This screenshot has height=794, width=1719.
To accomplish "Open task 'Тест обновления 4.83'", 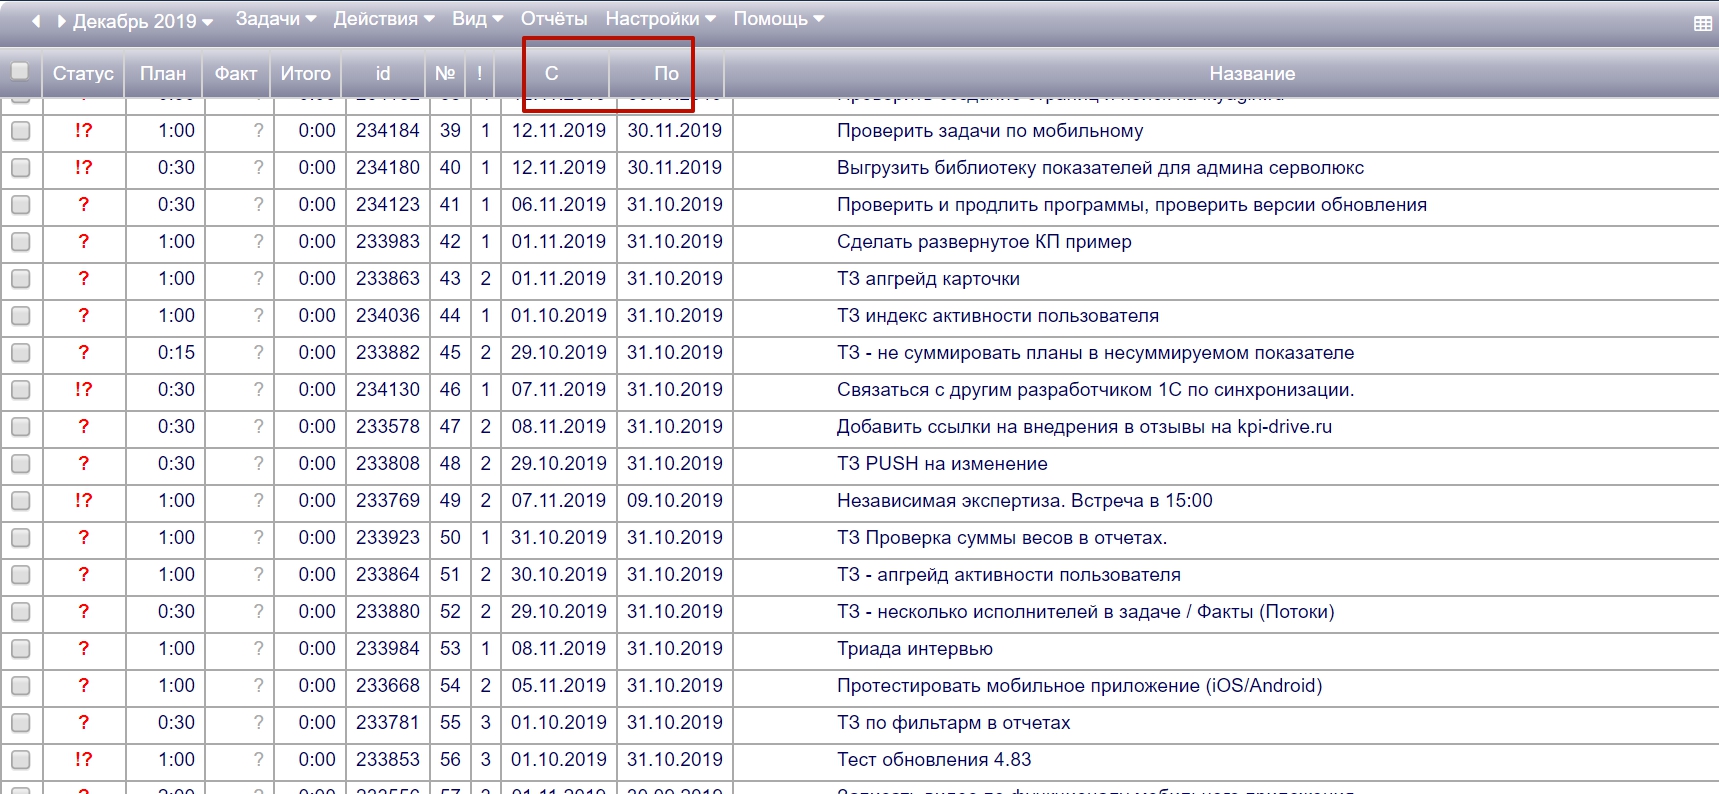I will [933, 760].
